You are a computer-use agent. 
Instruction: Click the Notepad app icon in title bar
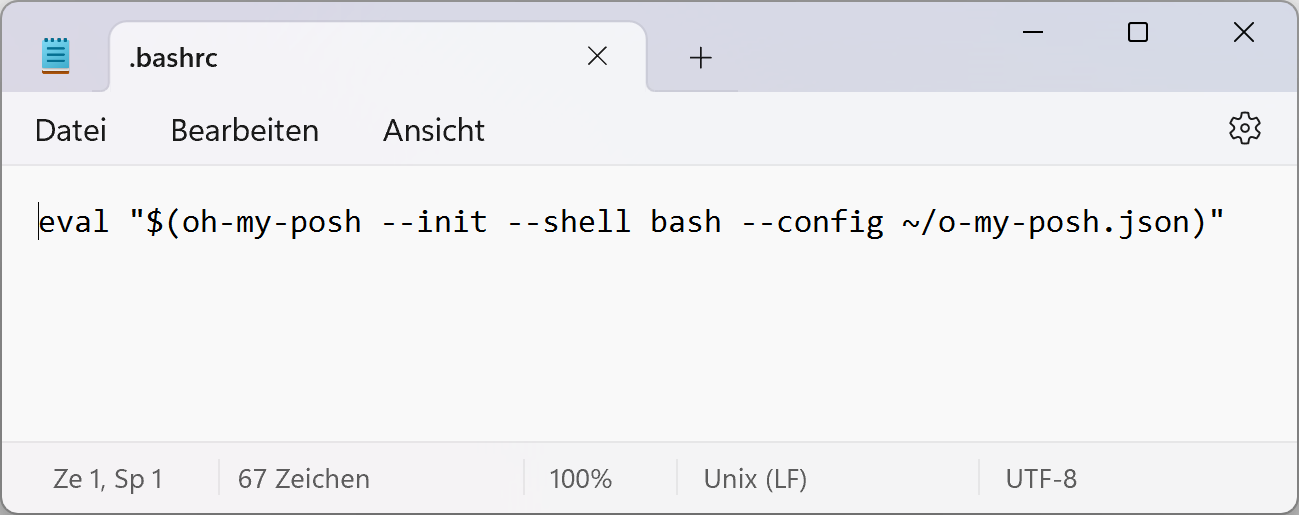point(56,56)
